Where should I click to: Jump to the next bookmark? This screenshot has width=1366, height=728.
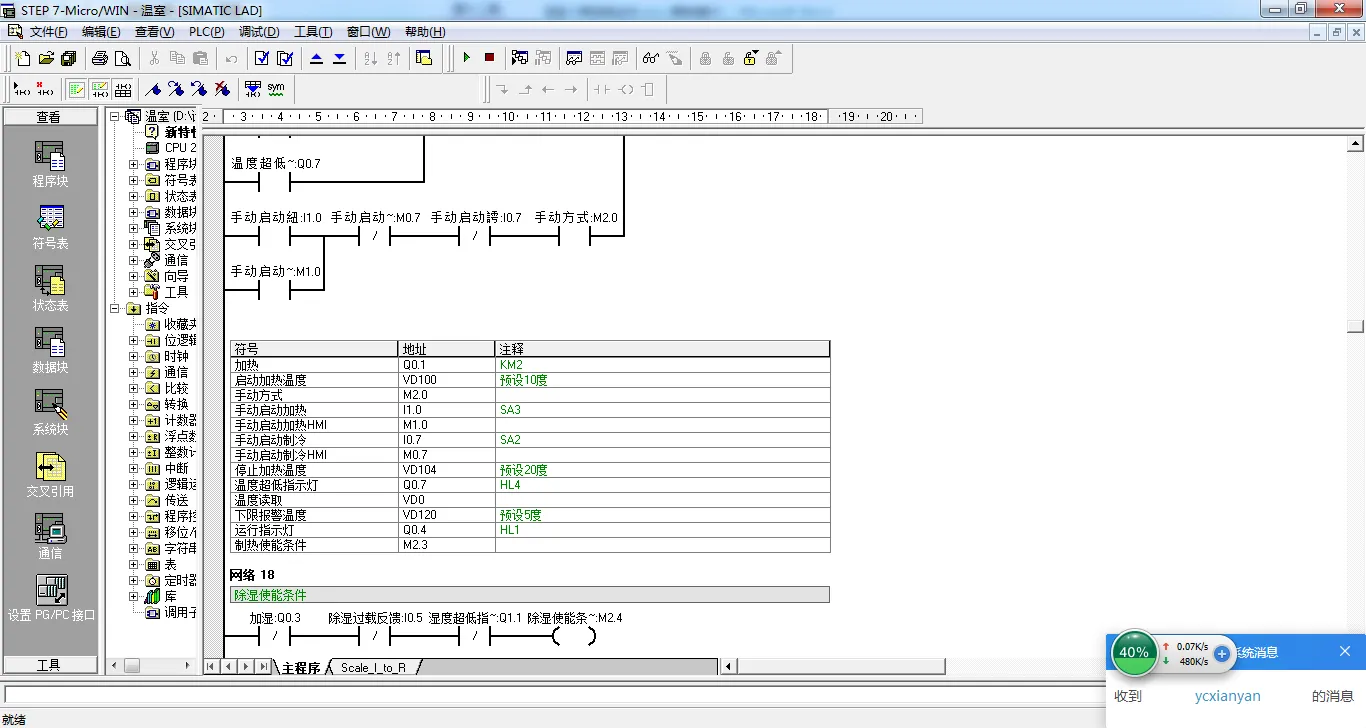[x=176, y=89]
